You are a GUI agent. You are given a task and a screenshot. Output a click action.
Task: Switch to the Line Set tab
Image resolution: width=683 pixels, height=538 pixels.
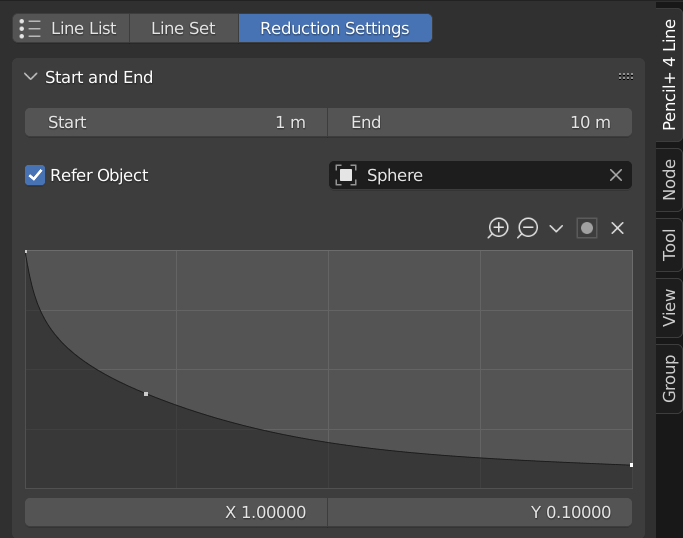pos(183,28)
